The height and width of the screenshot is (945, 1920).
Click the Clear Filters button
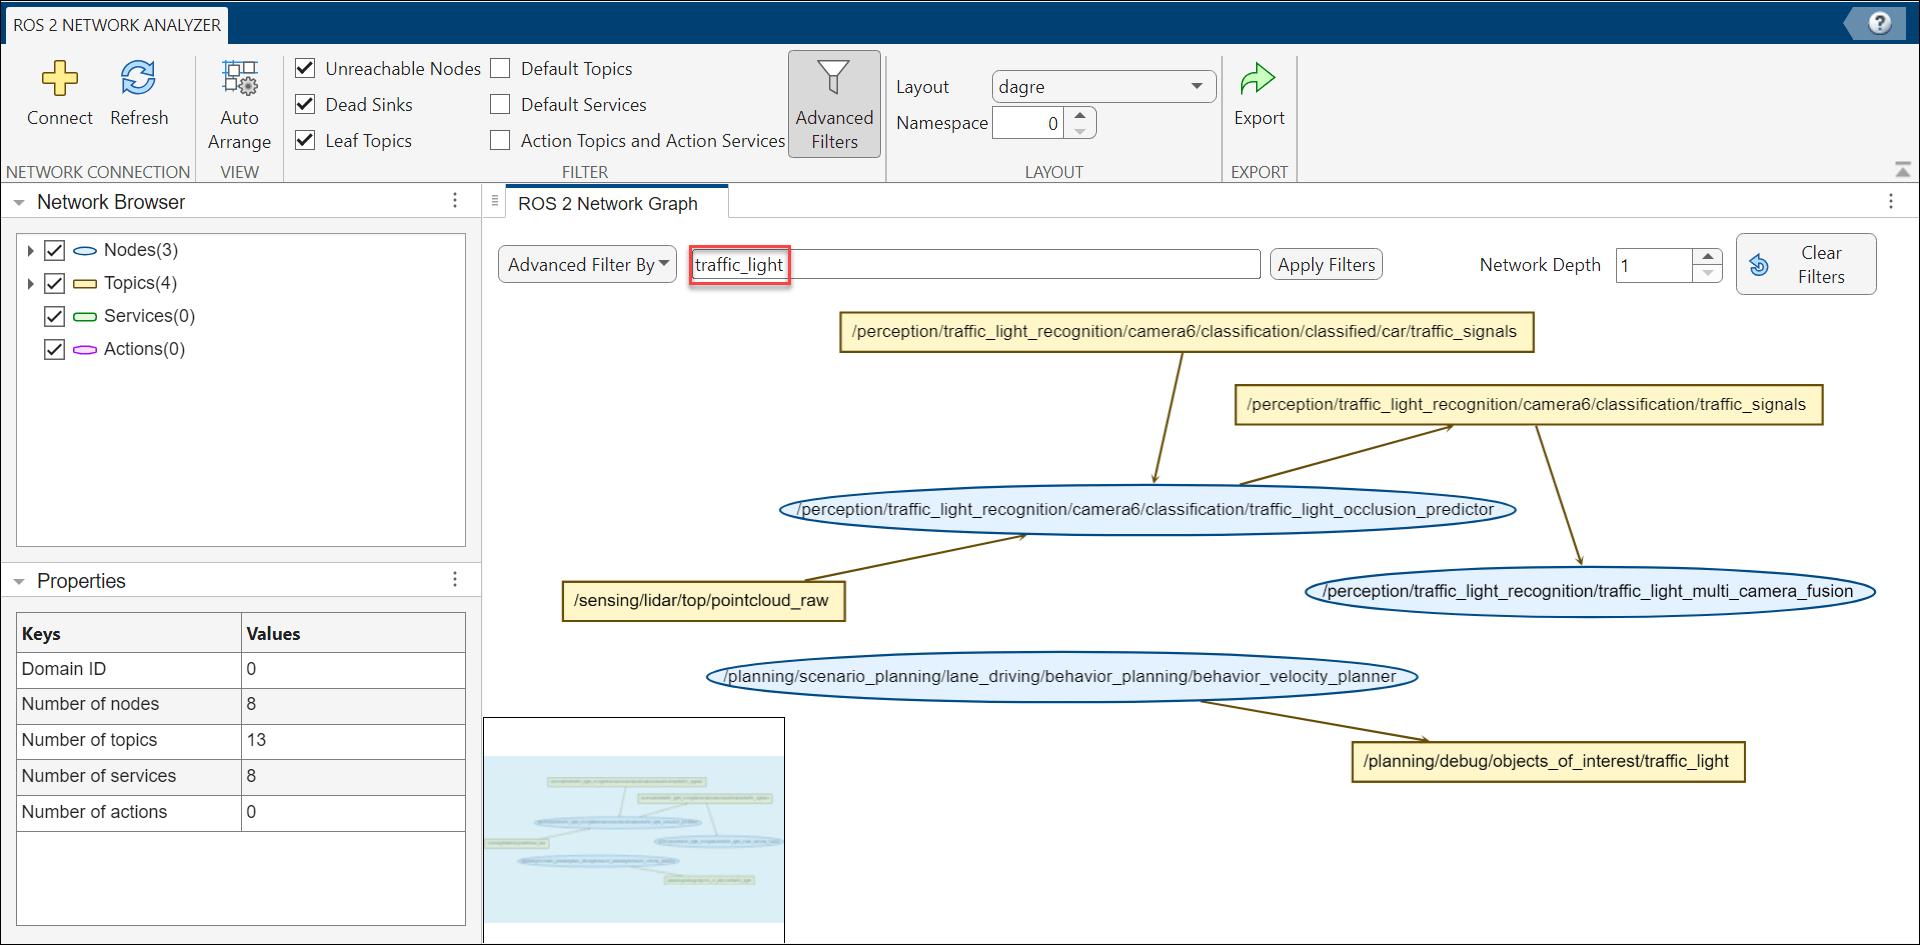(x=1805, y=265)
